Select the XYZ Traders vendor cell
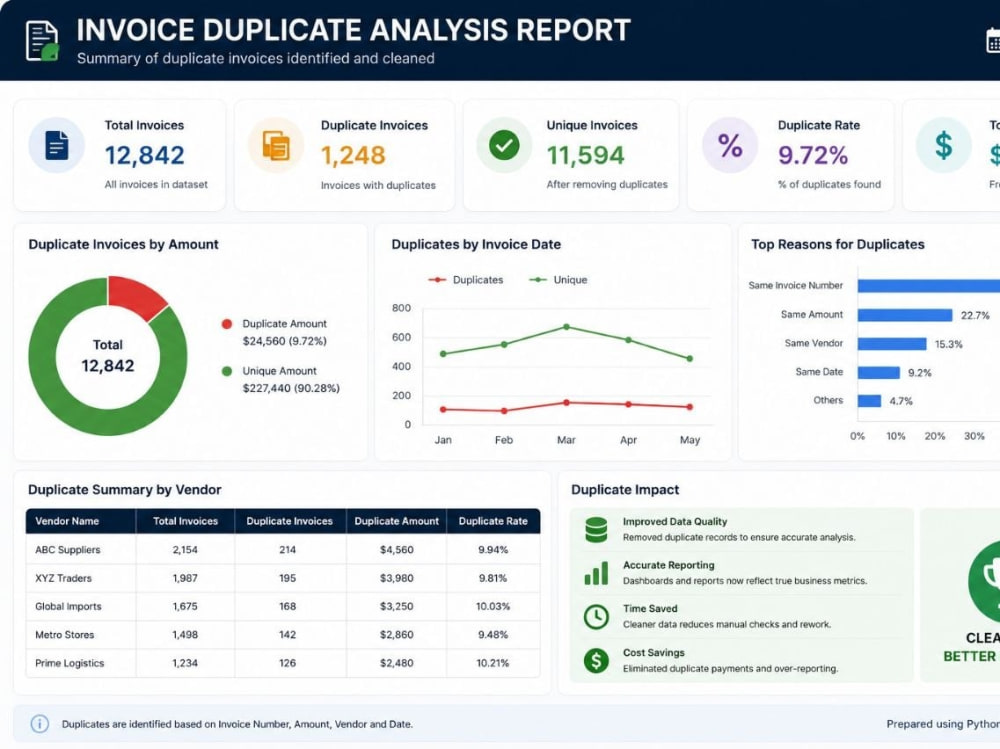Viewport: 1000px width, 749px height. click(80, 578)
